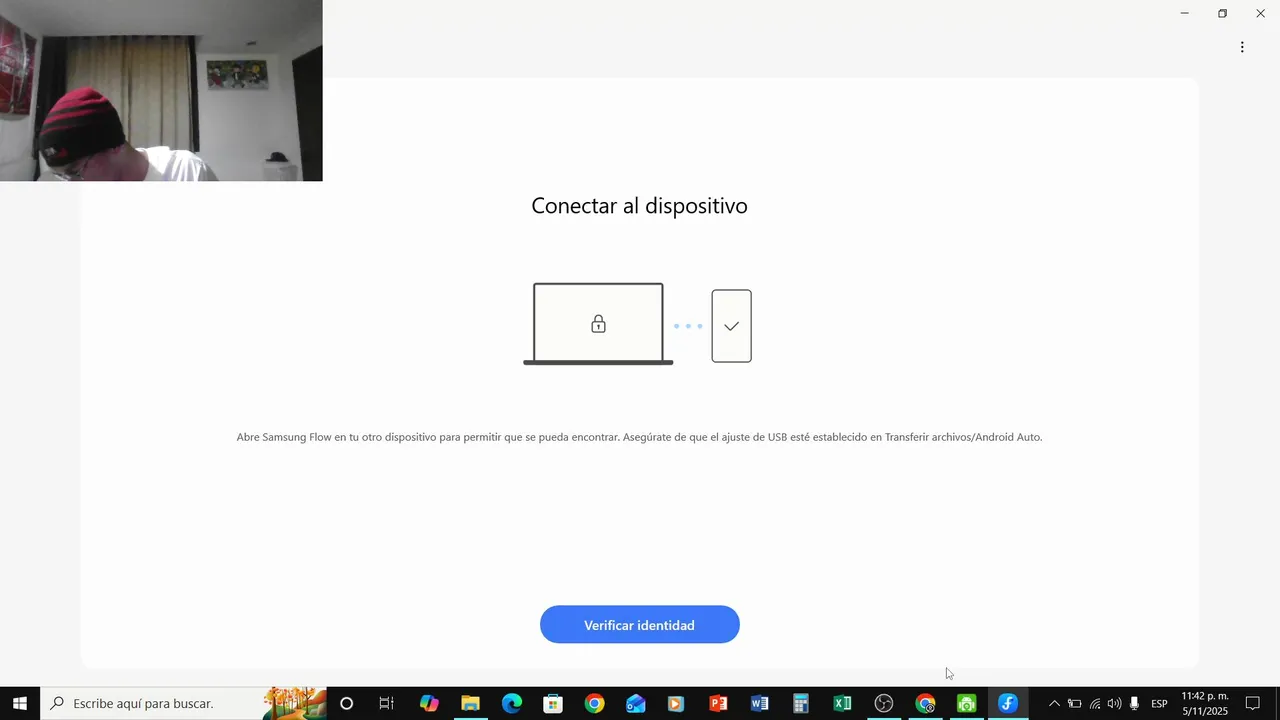Launch Microsoft Edge from taskbar
1280x720 pixels.
512,704
